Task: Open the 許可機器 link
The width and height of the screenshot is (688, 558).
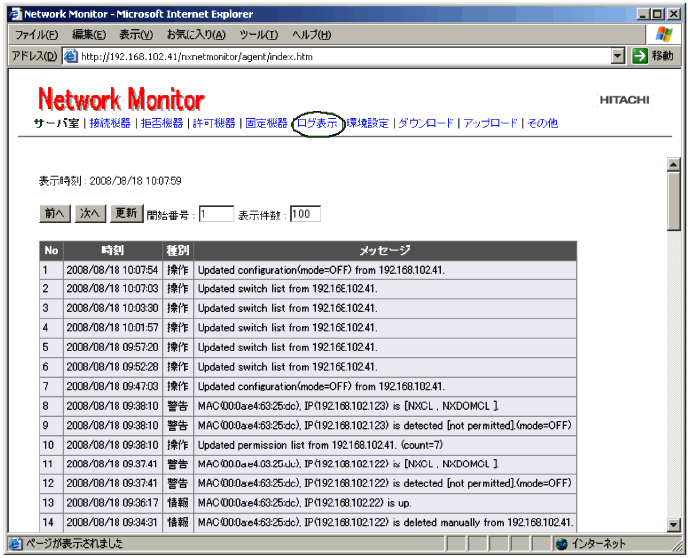Action: [214, 123]
